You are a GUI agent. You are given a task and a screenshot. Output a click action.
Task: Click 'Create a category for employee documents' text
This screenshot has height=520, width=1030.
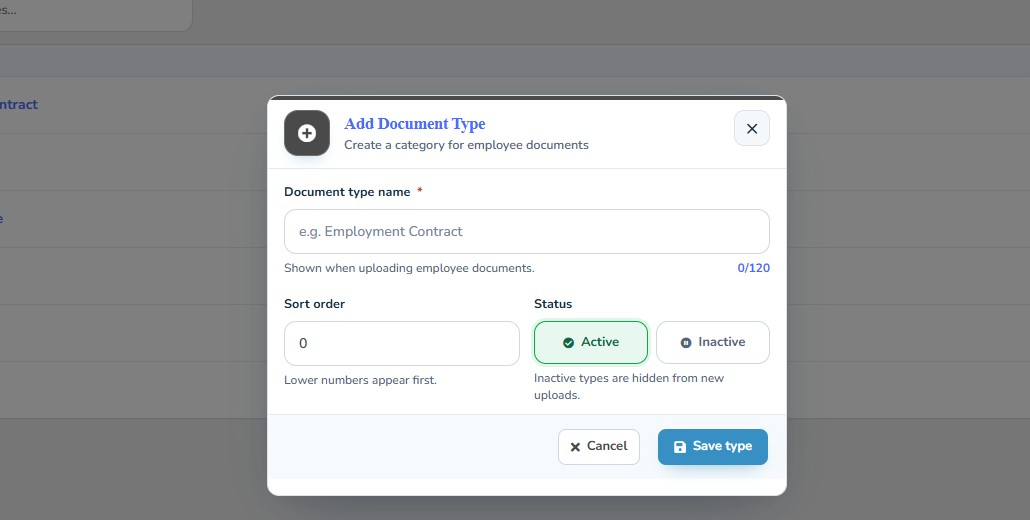click(x=466, y=145)
